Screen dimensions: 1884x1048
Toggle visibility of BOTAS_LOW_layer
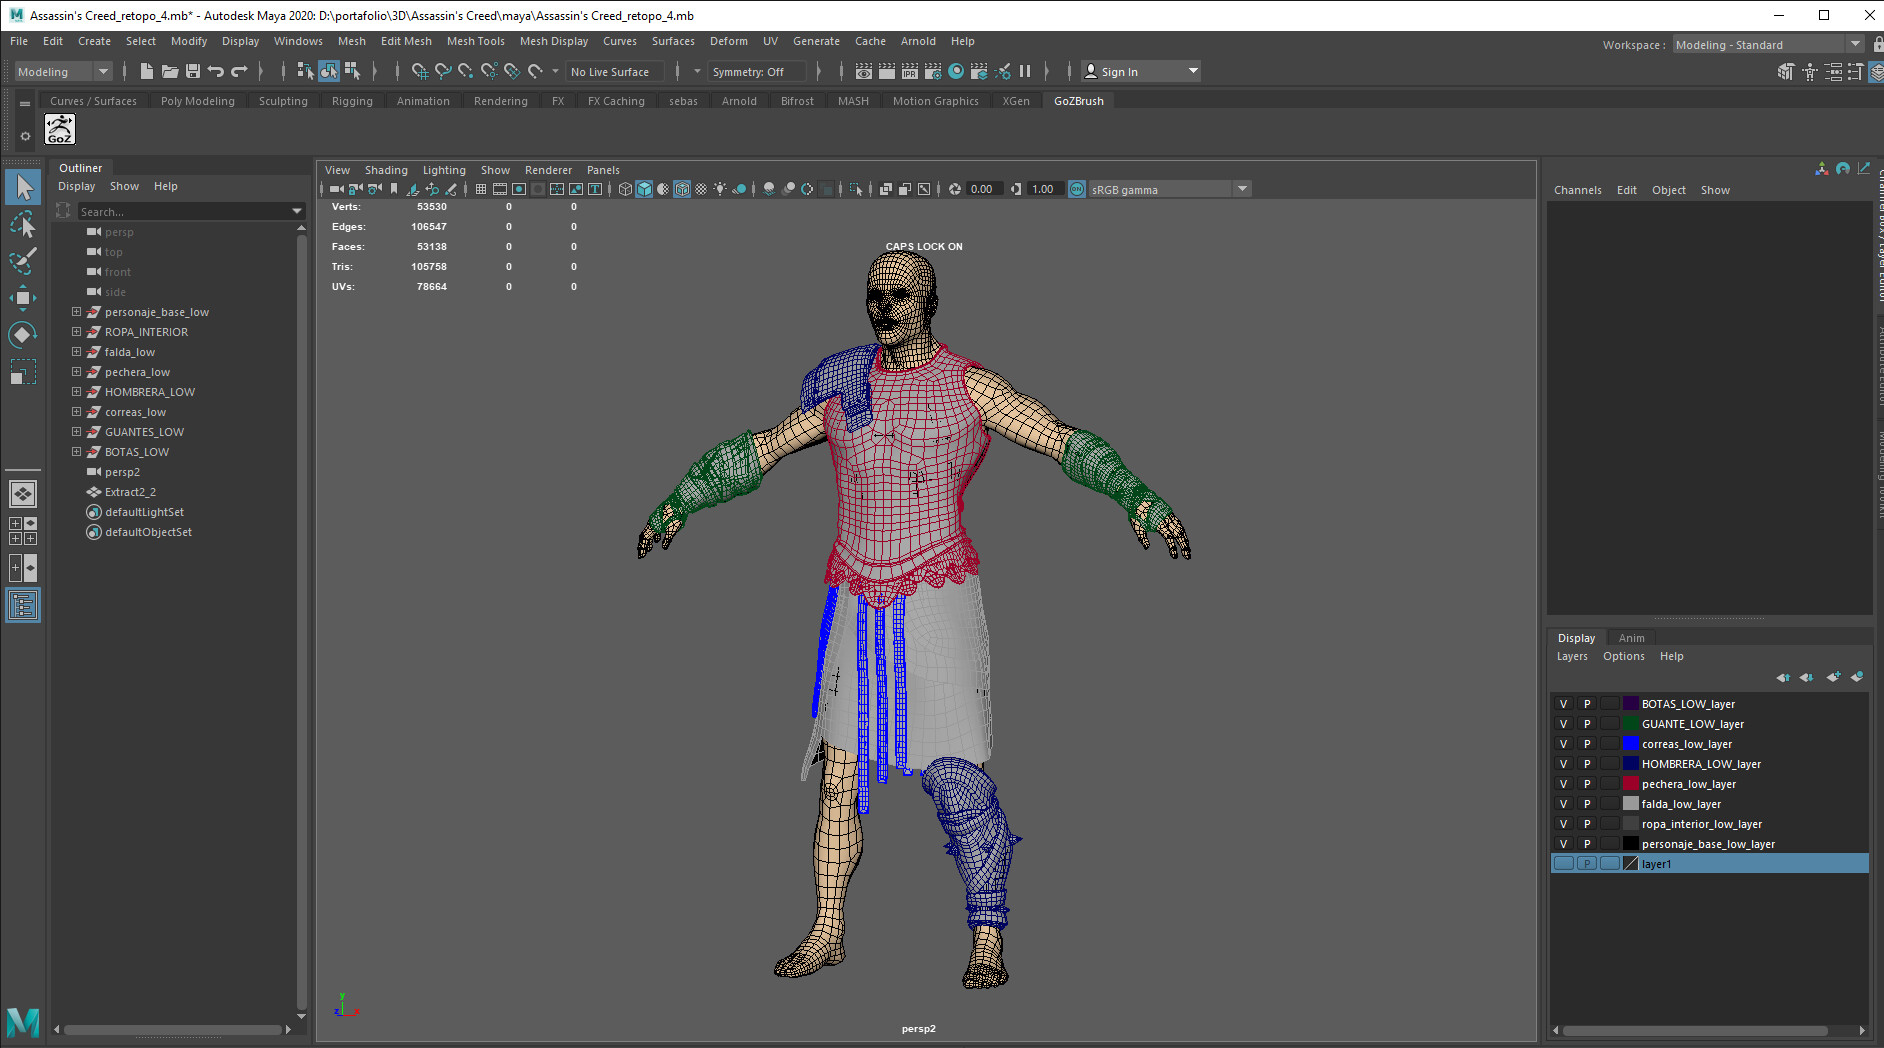[x=1563, y=704]
